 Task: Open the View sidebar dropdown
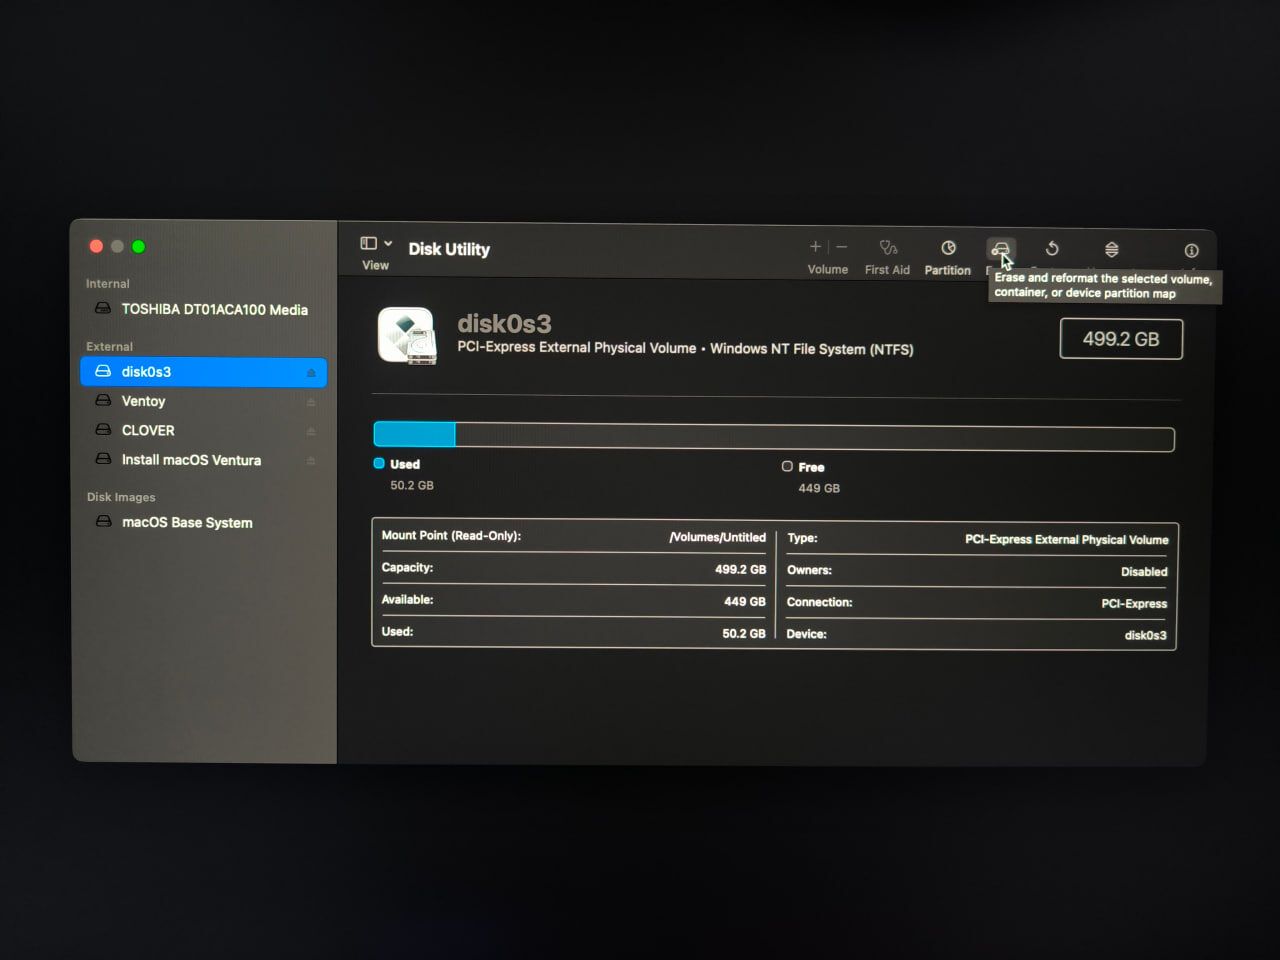tap(376, 244)
